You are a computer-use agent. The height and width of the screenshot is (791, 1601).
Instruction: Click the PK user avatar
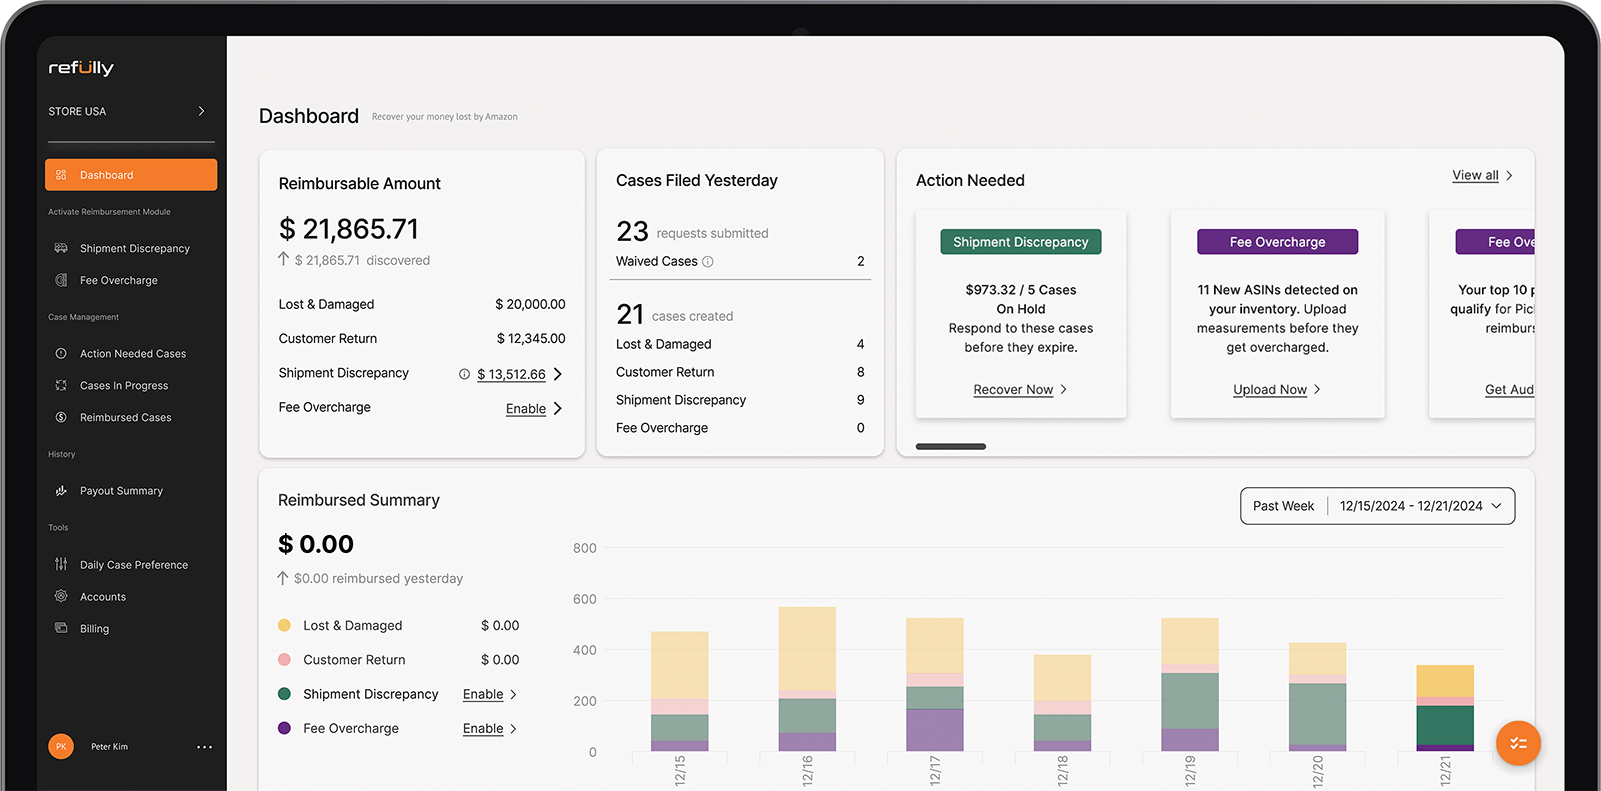click(61, 746)
